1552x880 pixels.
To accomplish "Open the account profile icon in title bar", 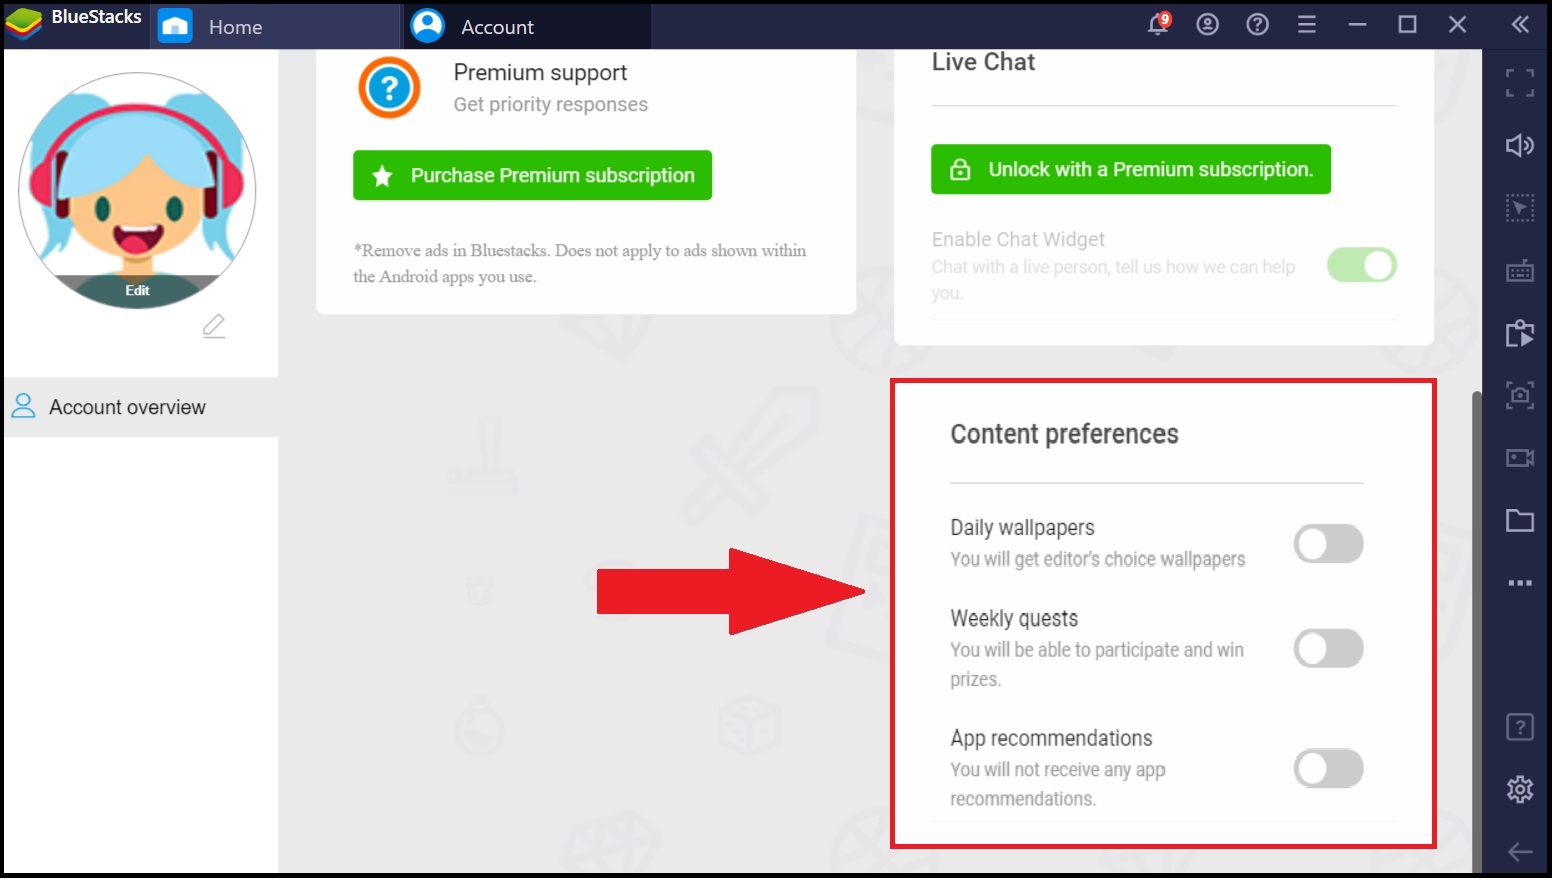I will coord(1208,24).
